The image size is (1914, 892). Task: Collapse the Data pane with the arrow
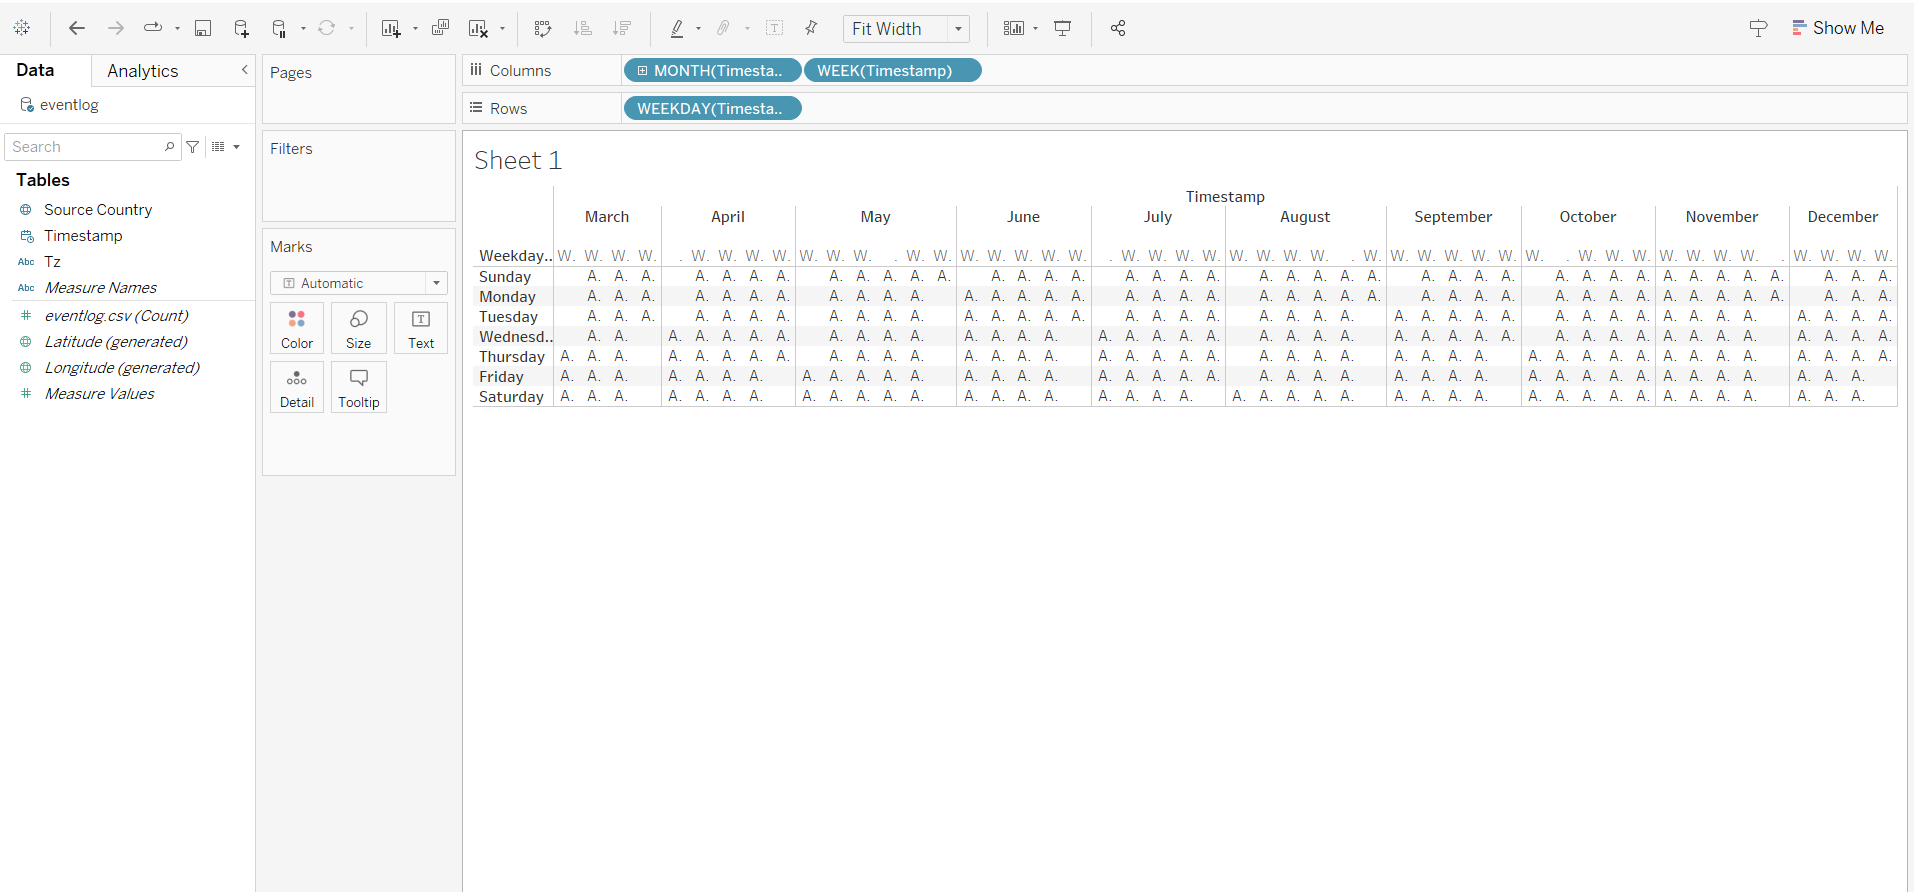[244, 70]
